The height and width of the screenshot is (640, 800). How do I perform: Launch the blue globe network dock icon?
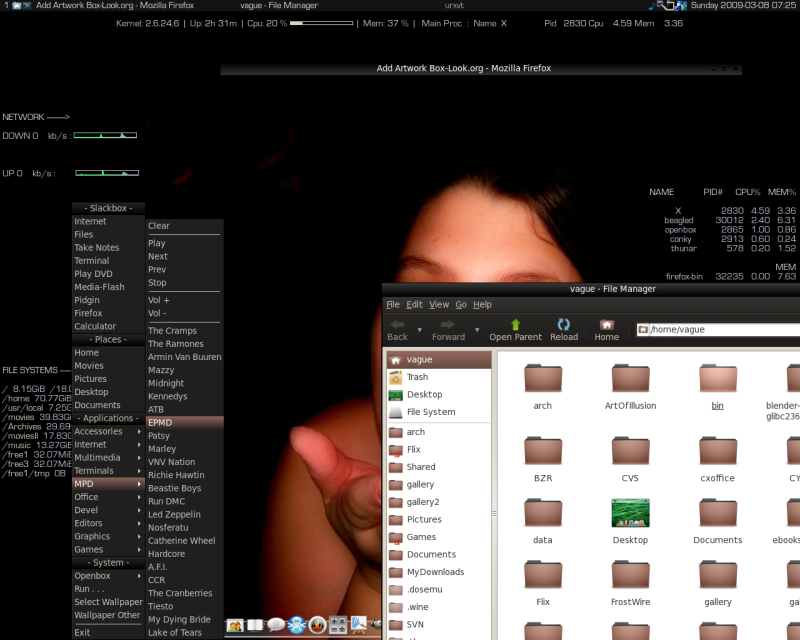[x=296, y=625]
